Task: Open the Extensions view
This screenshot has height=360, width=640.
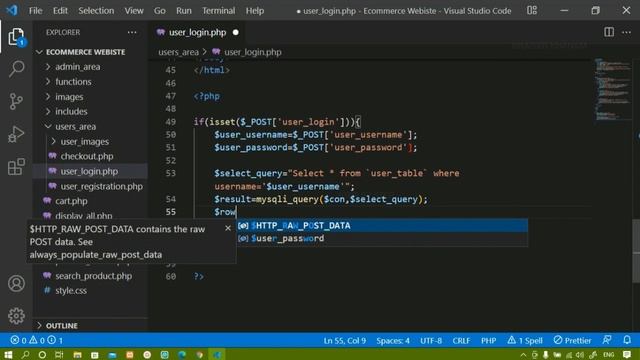Action: tap(16, 167)
